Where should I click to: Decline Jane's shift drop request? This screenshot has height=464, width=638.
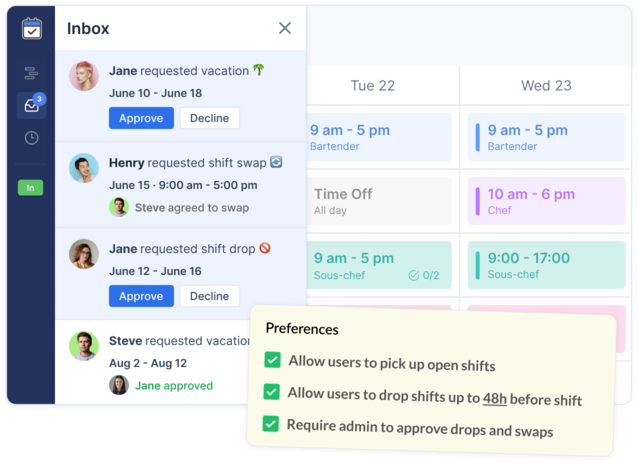click(x=209, y=296)
